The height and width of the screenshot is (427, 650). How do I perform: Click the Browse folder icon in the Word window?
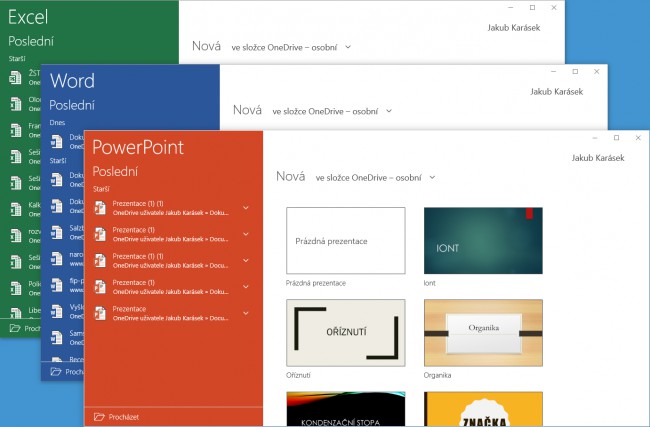click(x=56, y=371)
